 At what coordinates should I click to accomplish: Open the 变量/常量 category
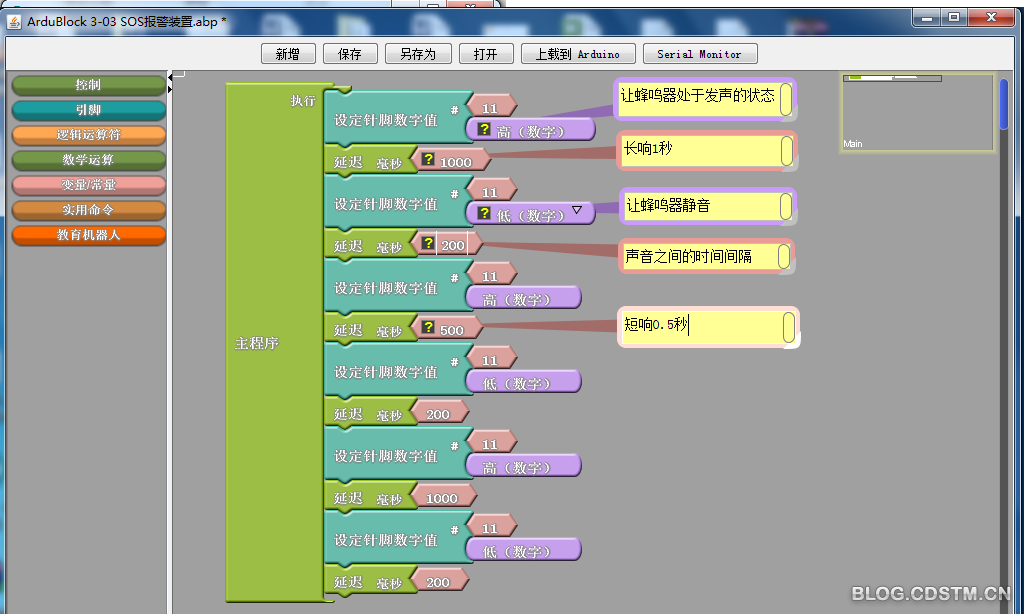(x=88, y=185)
